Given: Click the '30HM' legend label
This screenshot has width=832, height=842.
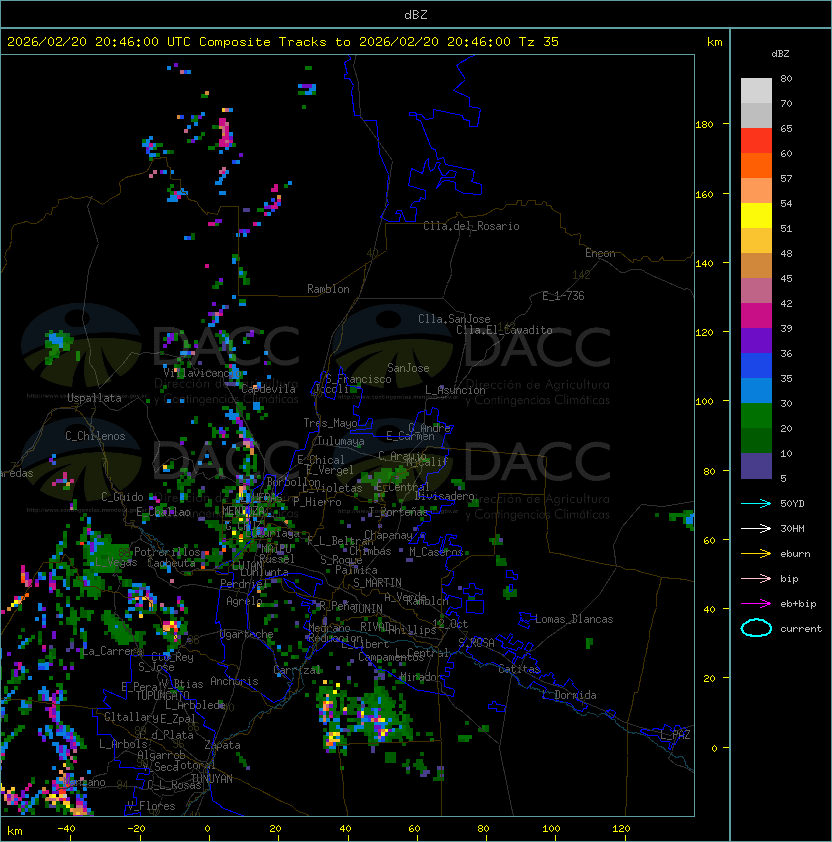Looking at the screenshot, I should point(792,528).
